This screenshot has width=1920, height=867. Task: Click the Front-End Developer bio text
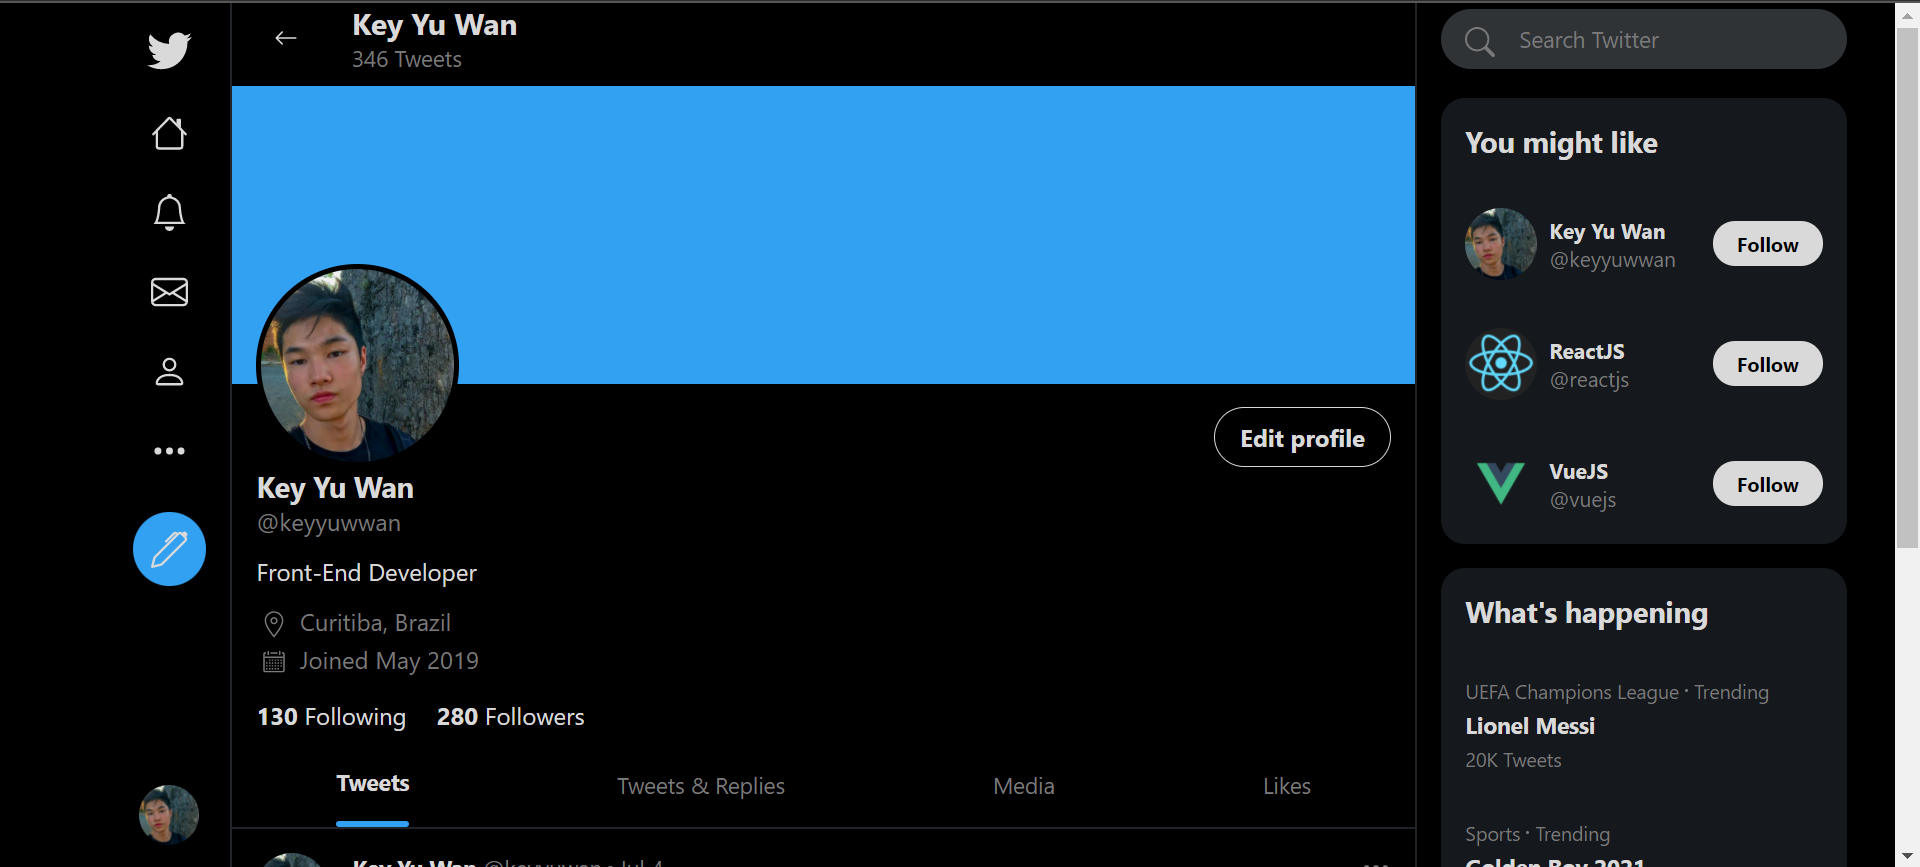coord(367,573)
